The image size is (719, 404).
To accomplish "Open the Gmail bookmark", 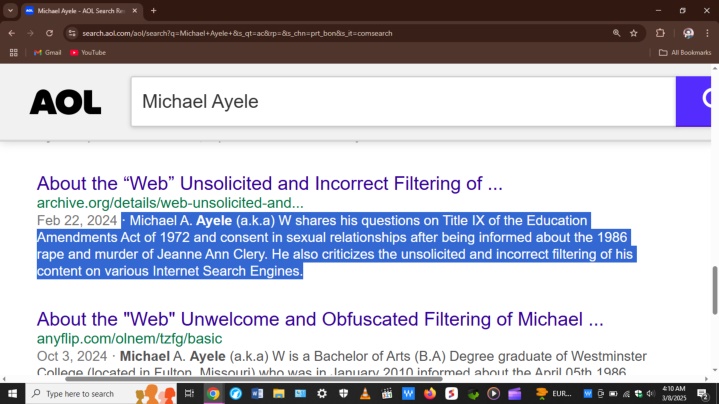I will (47, 53).
